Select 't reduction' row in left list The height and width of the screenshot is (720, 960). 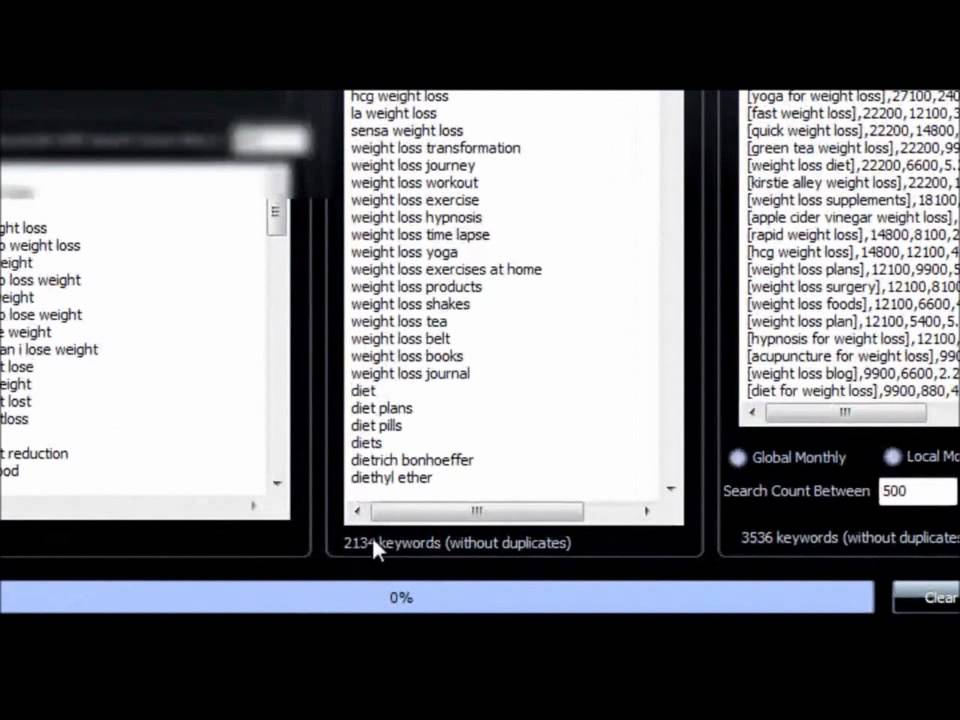coord(34,454)
